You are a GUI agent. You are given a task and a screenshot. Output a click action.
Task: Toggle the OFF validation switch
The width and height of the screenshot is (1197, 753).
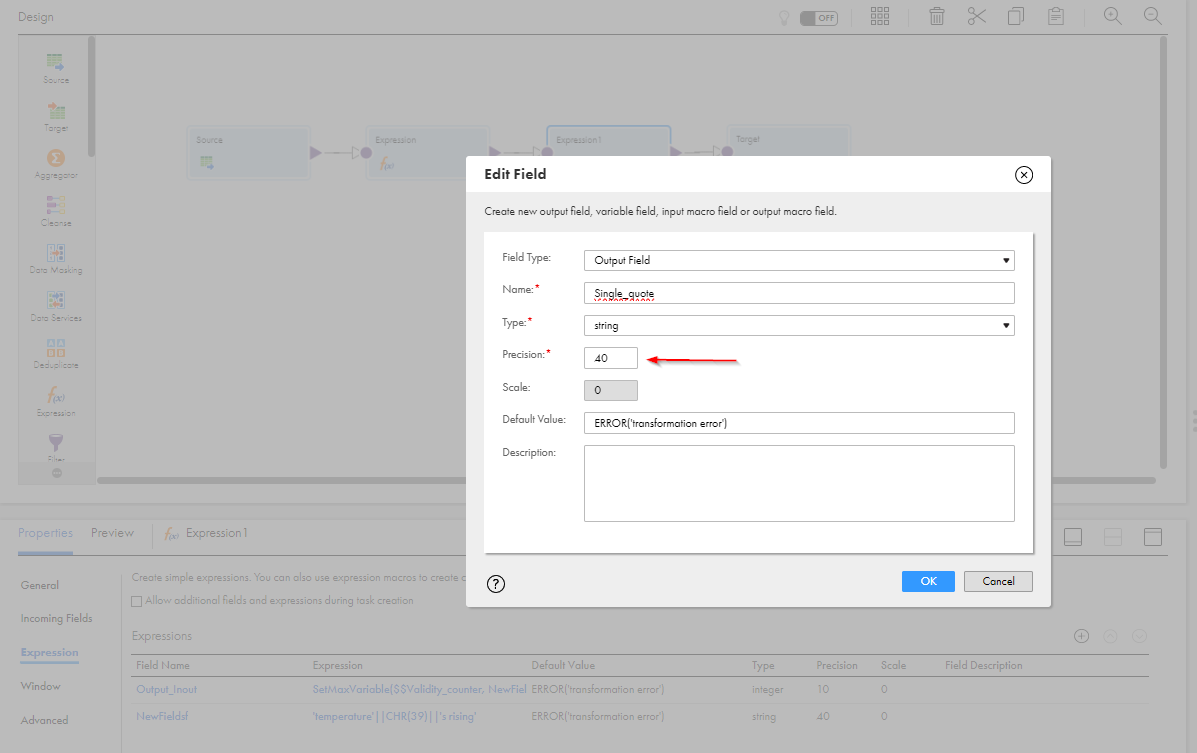pyautogui.click(x=818, y=18)
